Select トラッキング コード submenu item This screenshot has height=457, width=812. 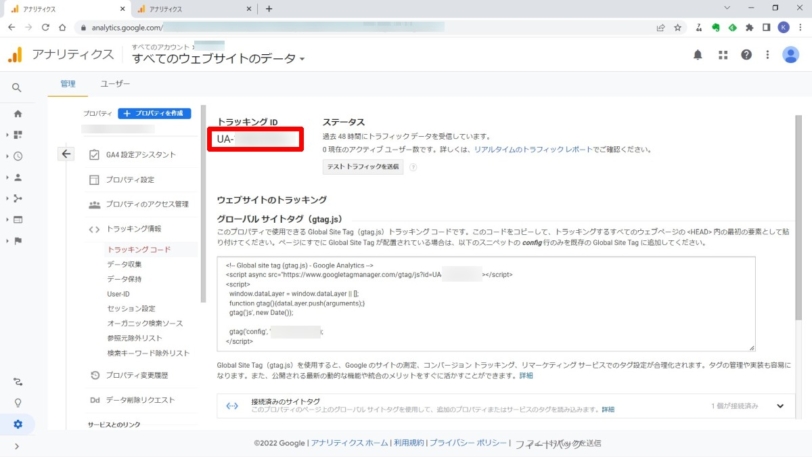point(139,249)
